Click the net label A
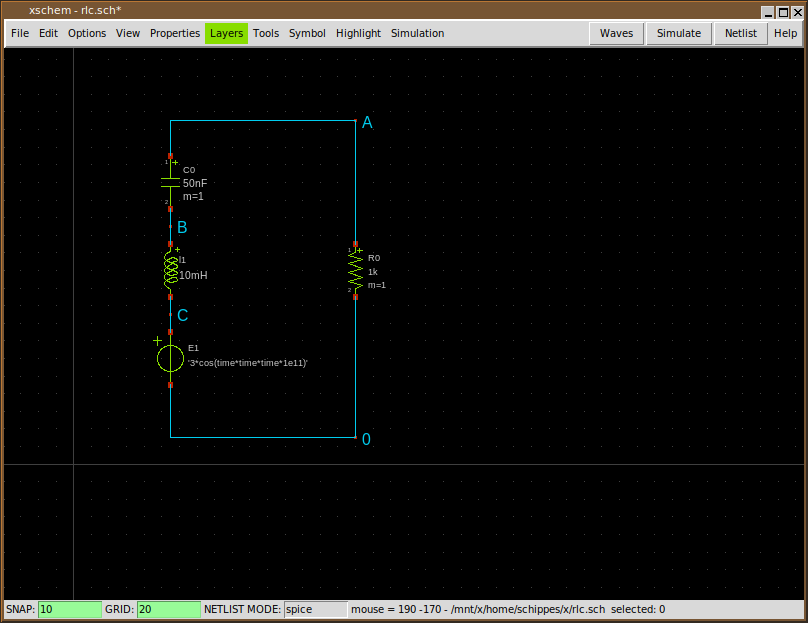Image resolution: width=808 pixels, height=623 pixels. (367, 122)
